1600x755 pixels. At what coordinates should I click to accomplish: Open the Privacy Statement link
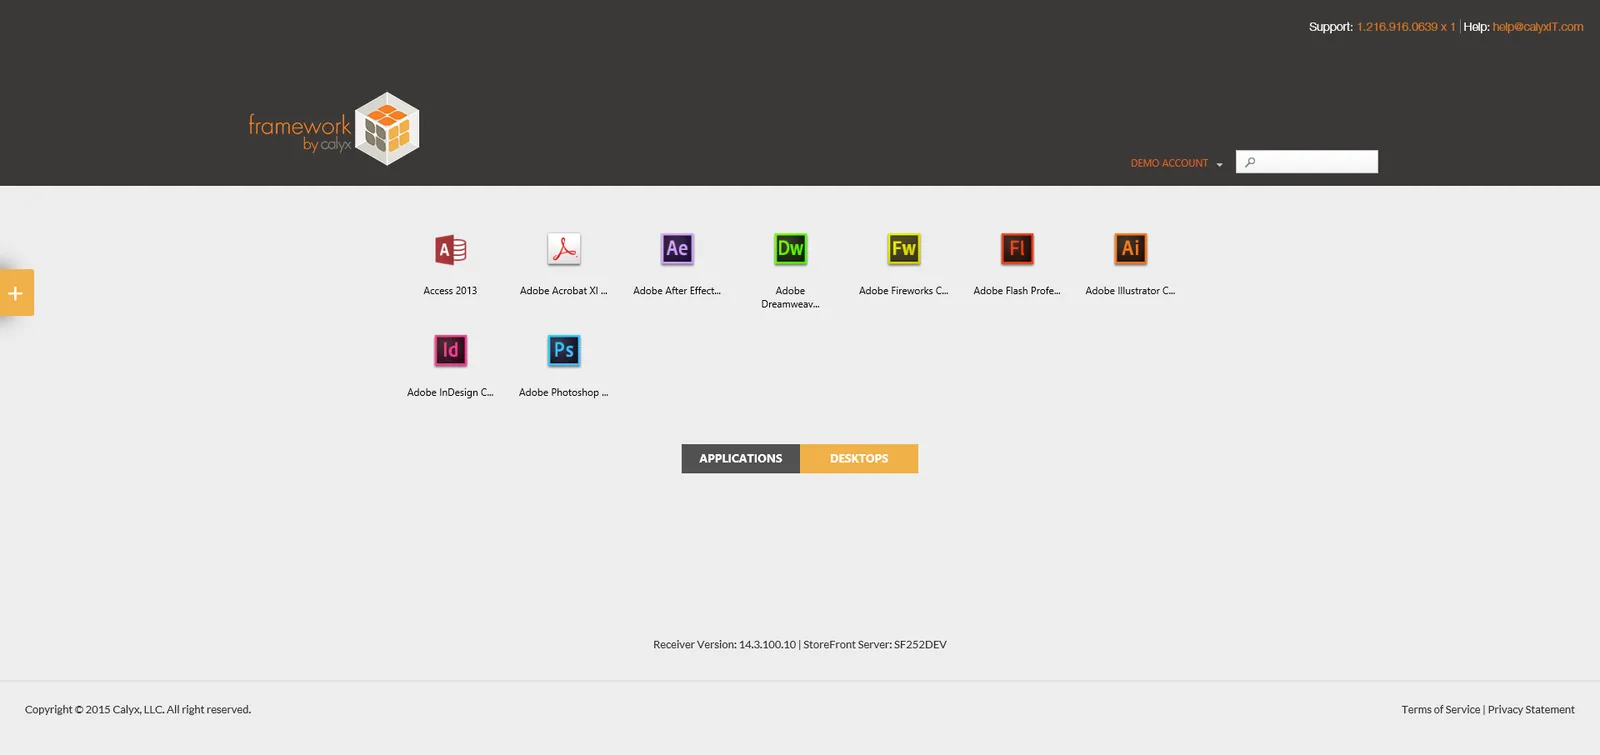[1531, 710]
